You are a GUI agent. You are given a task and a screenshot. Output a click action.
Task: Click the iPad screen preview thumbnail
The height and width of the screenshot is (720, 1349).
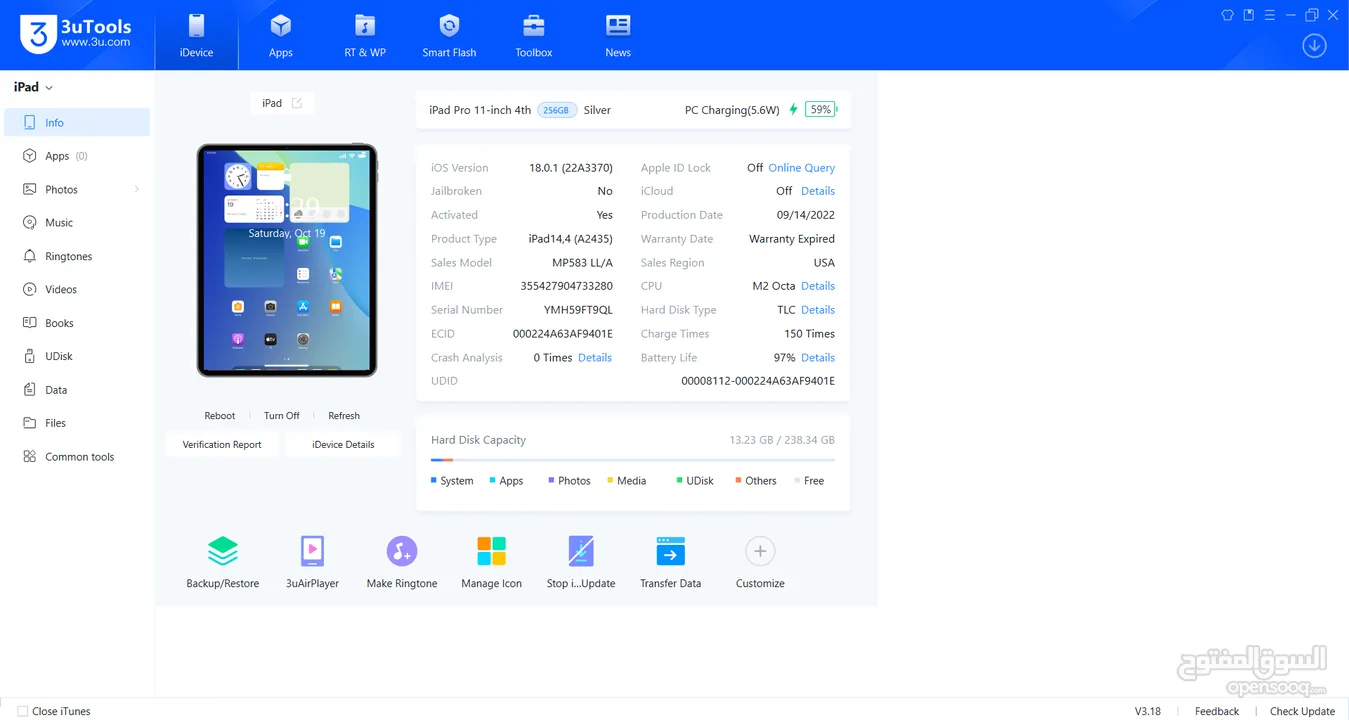(287, 260)
